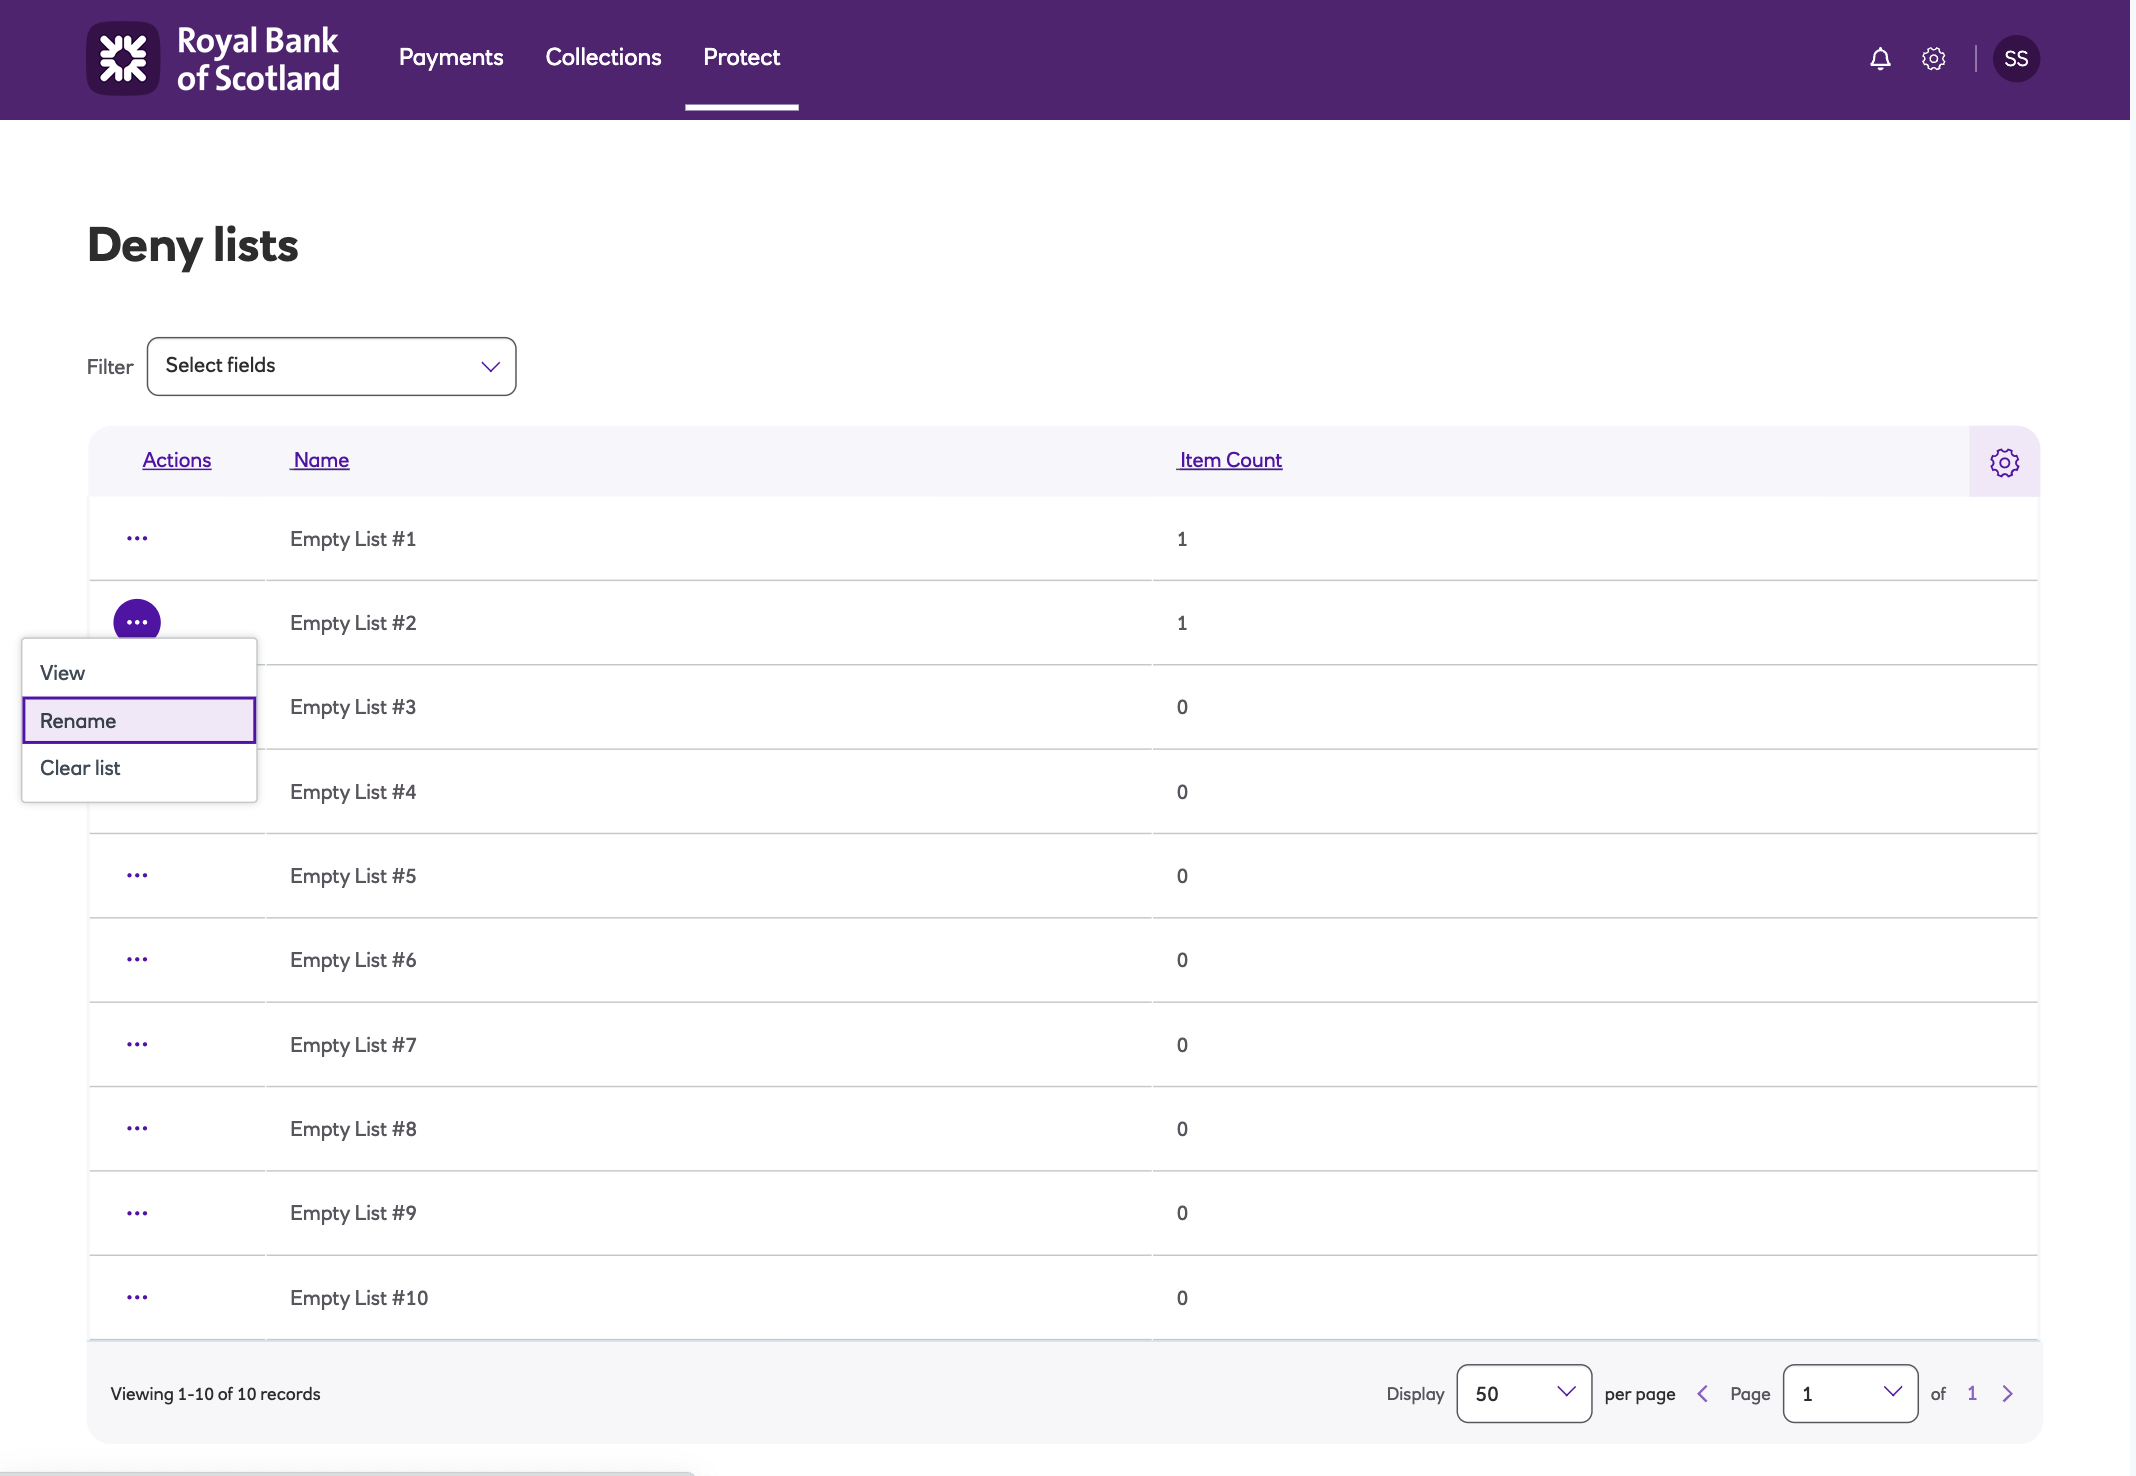Choose View from the context menu
Viewport: 2136px width, 1476px height.
point(139,672)
